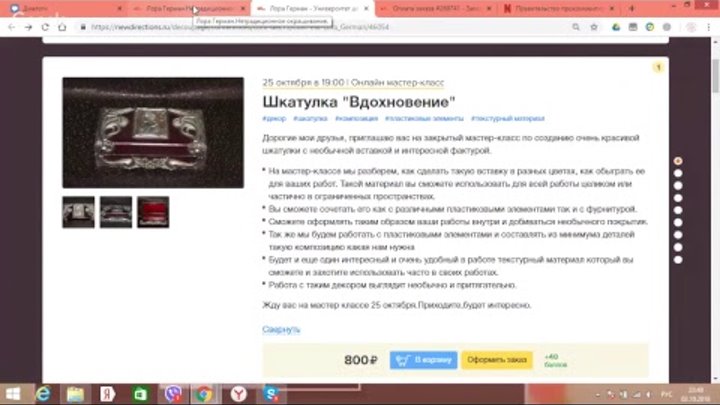Close the active 'Лора Герман - Университет' tab
720x405 pixels.
pyautogui.click(x=366, y=8)
